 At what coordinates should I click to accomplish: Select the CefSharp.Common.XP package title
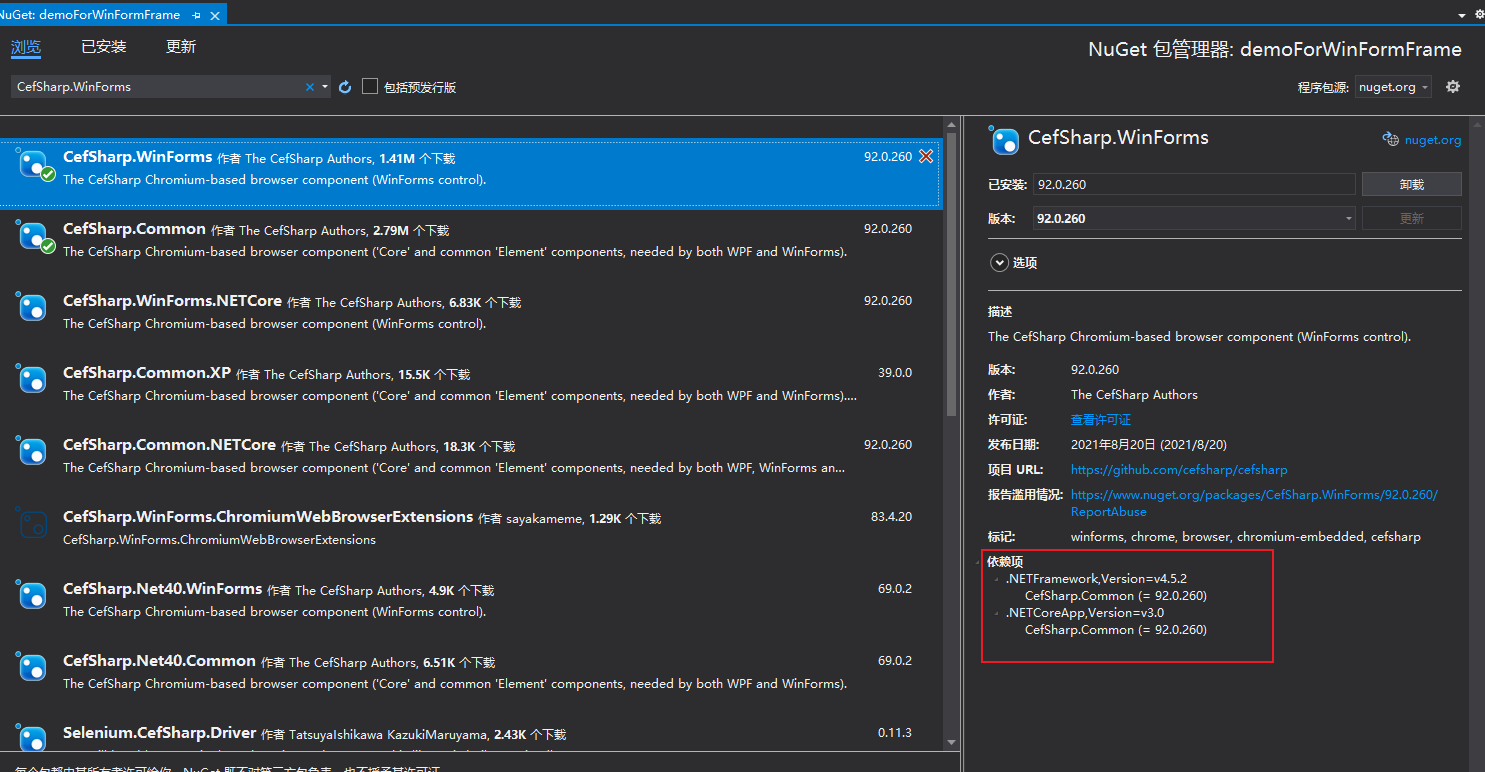click(x=147, y=373)
